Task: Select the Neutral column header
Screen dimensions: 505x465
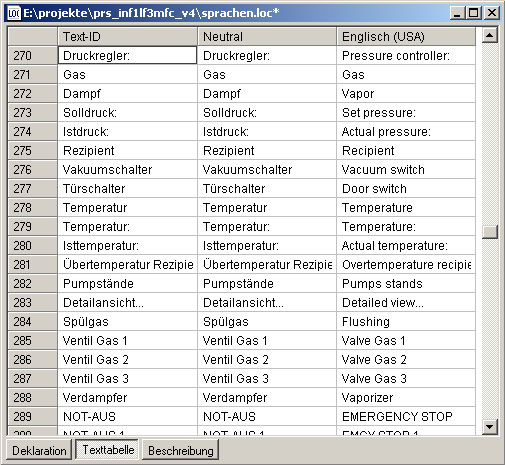Action: 267,37
